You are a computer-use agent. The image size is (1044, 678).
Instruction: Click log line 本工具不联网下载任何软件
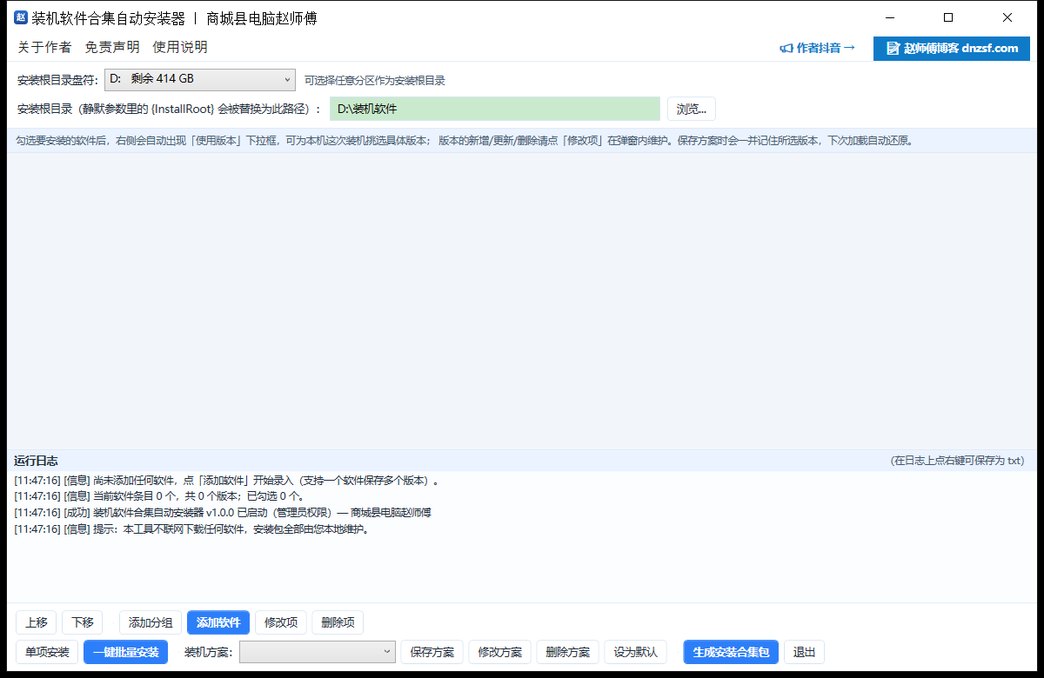click(x=191, y=529)
